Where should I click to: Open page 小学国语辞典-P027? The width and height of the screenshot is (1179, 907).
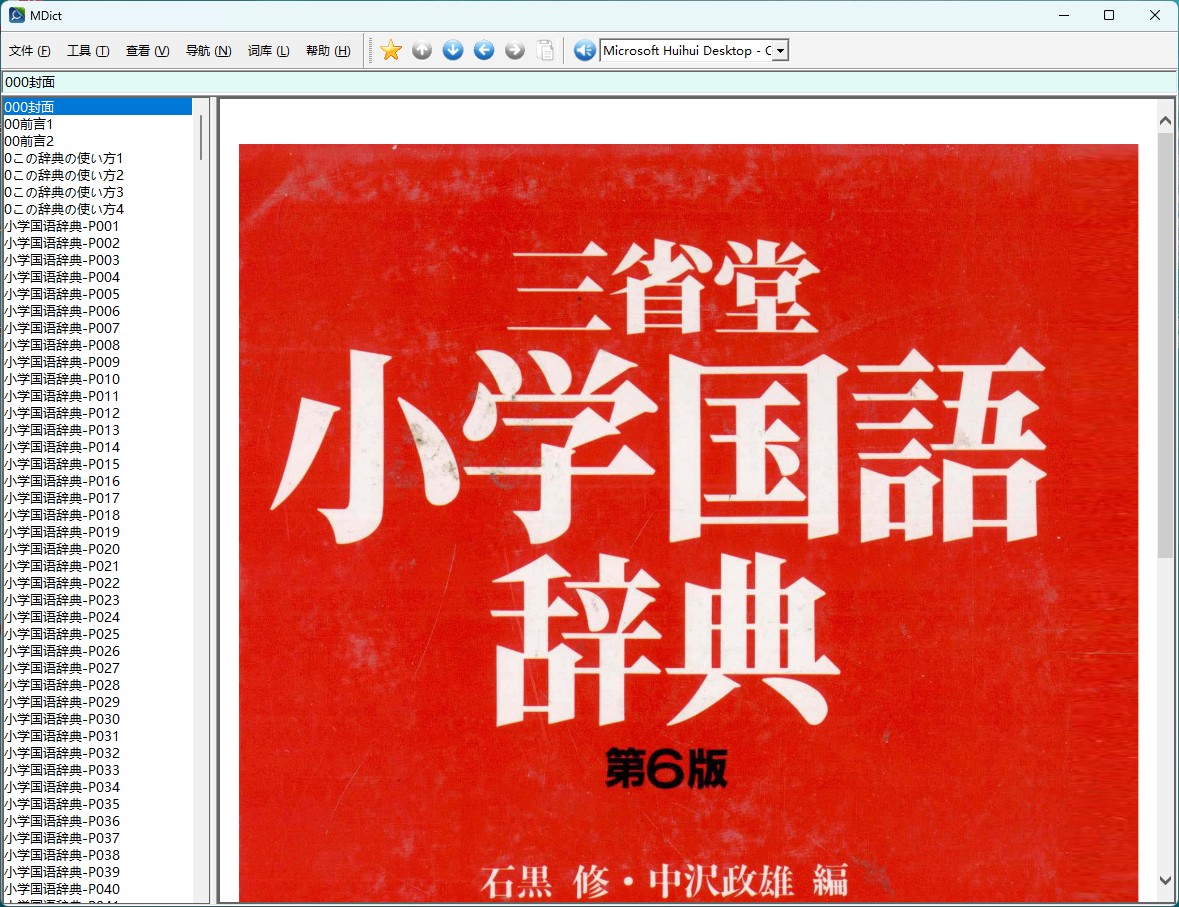click(98, 668)
